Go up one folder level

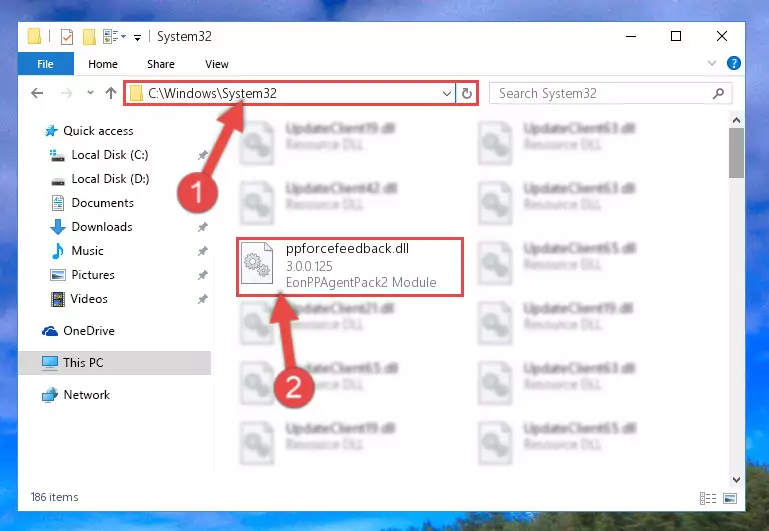coord(111,93)
